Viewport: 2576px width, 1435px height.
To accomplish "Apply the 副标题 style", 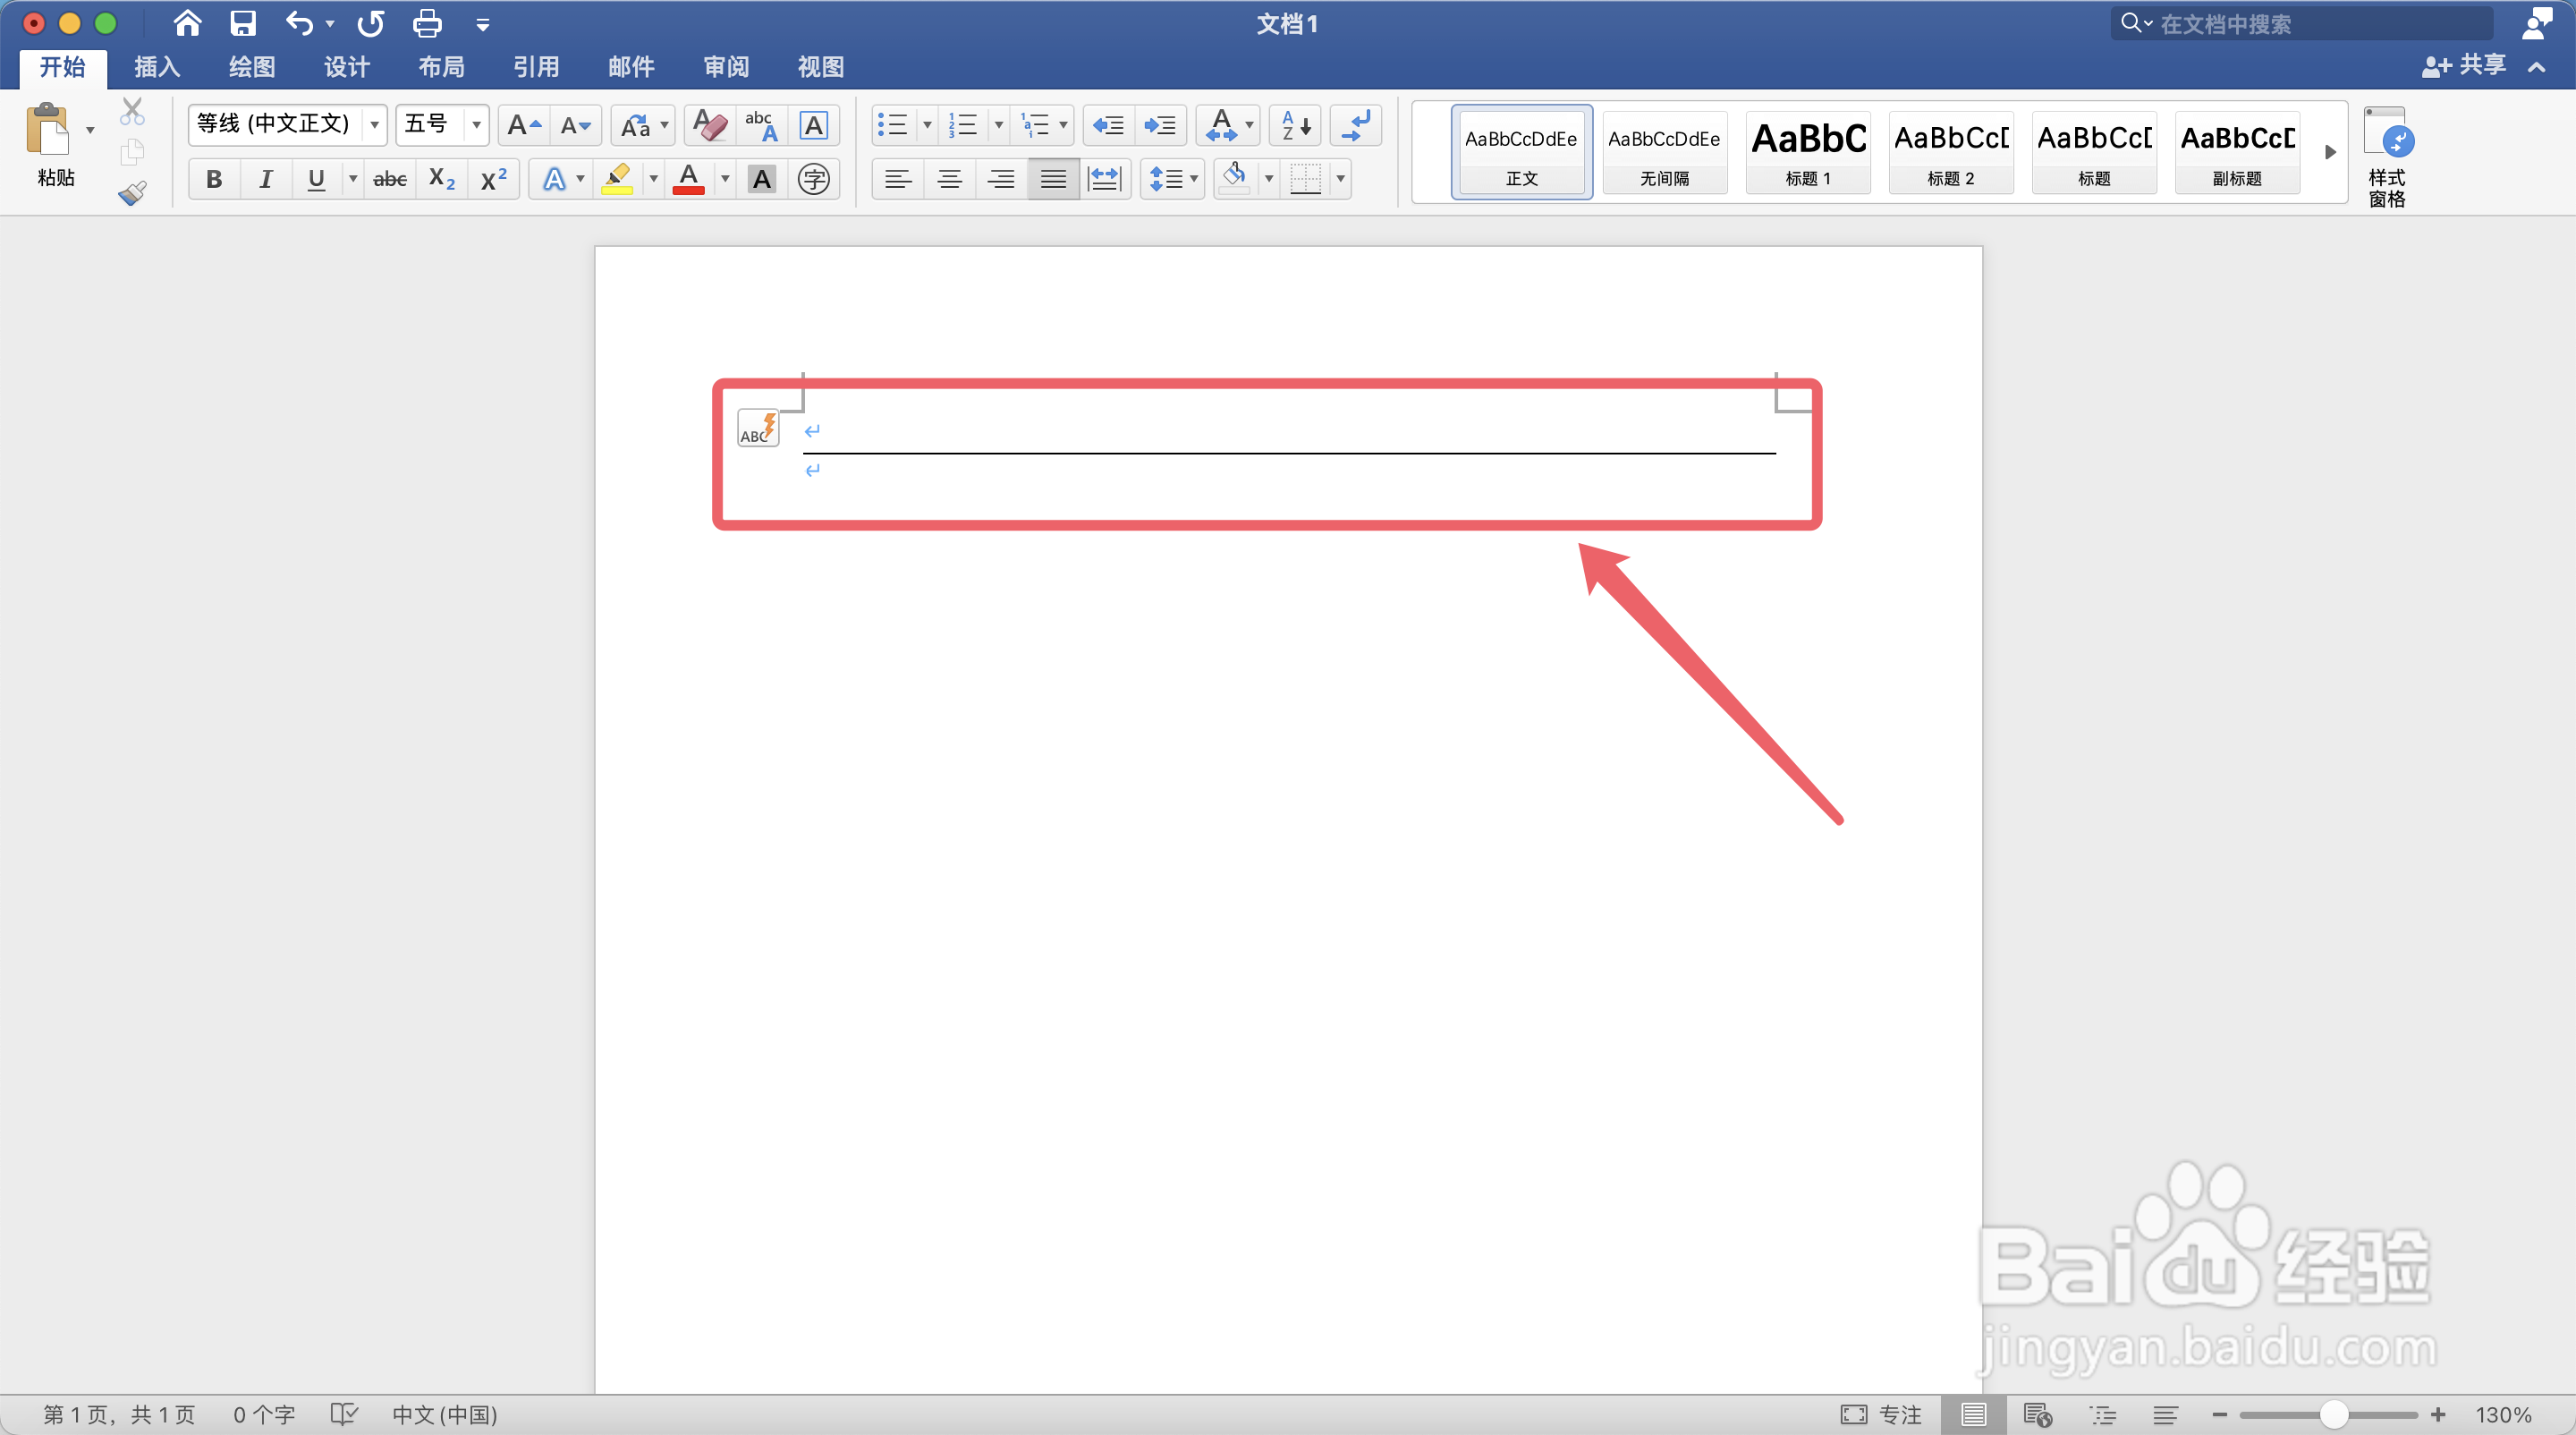I will pyautogui.click(x=2237, y=152).
